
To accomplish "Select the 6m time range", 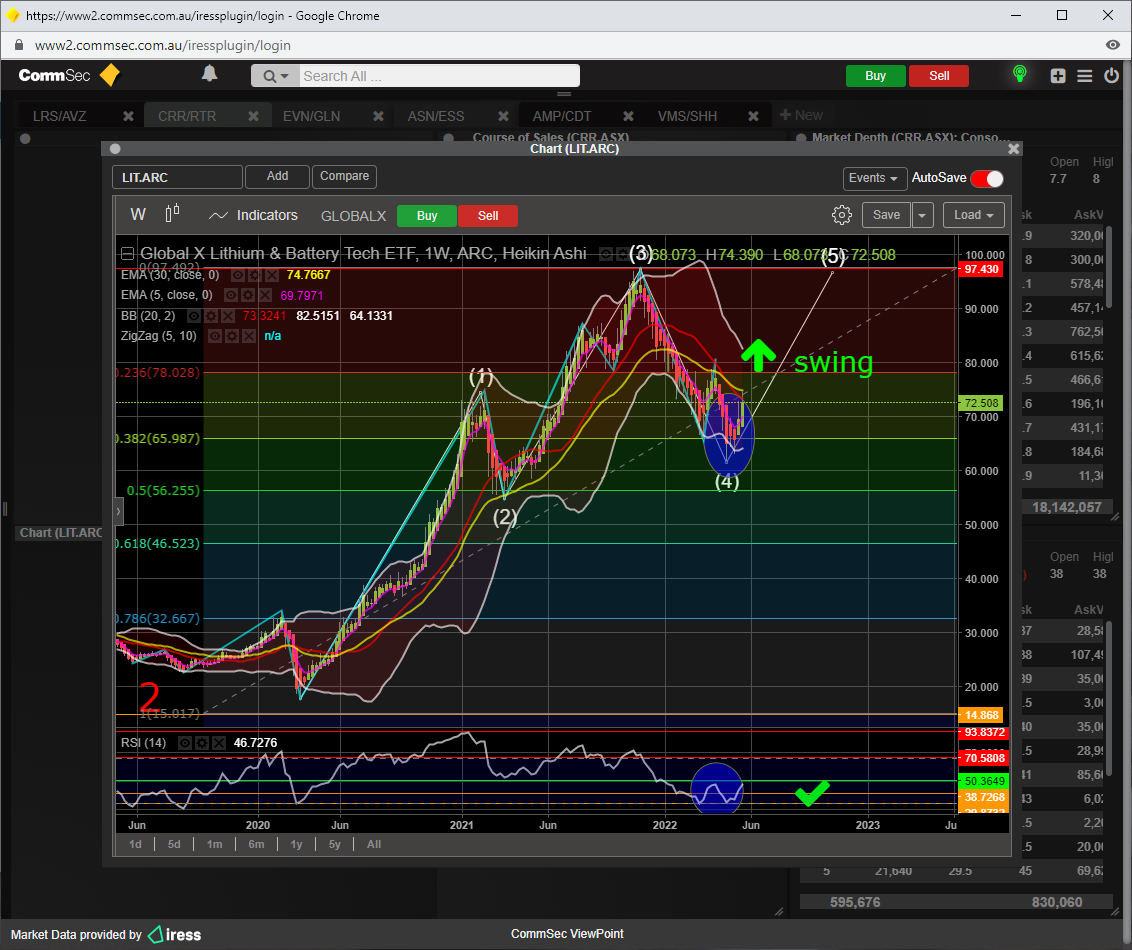I will [256, 844].
